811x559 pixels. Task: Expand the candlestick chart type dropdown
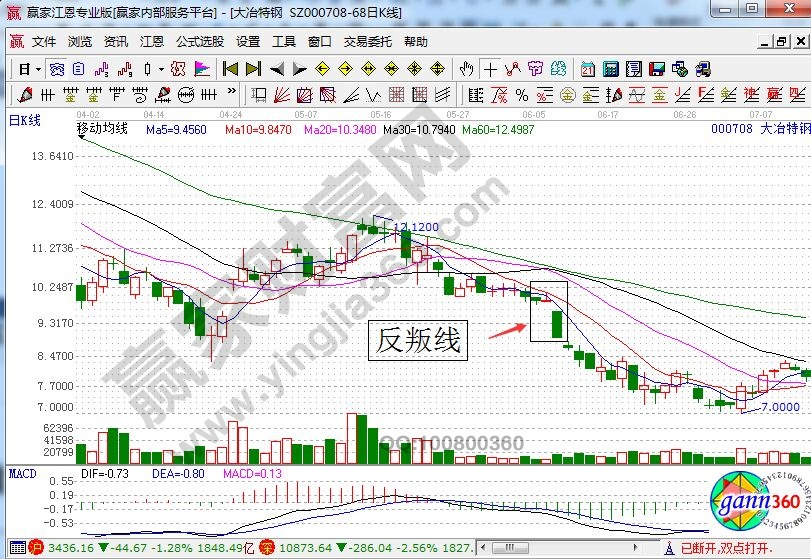[x=161, y=69]
